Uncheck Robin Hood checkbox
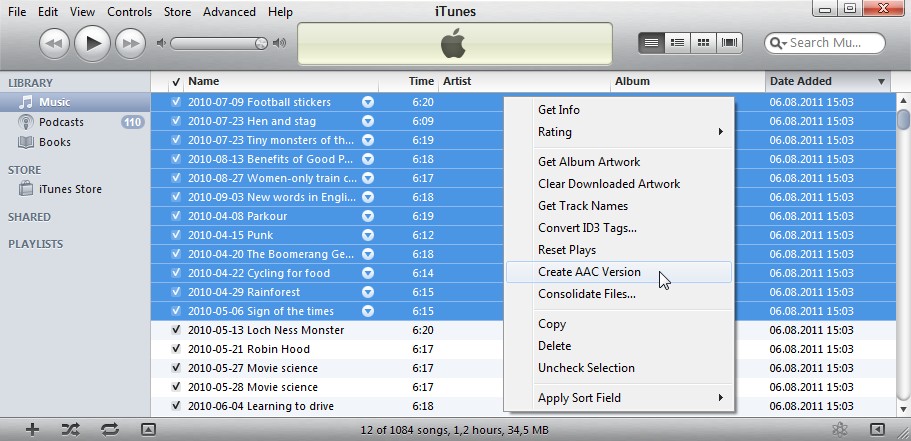 point(176,349)
